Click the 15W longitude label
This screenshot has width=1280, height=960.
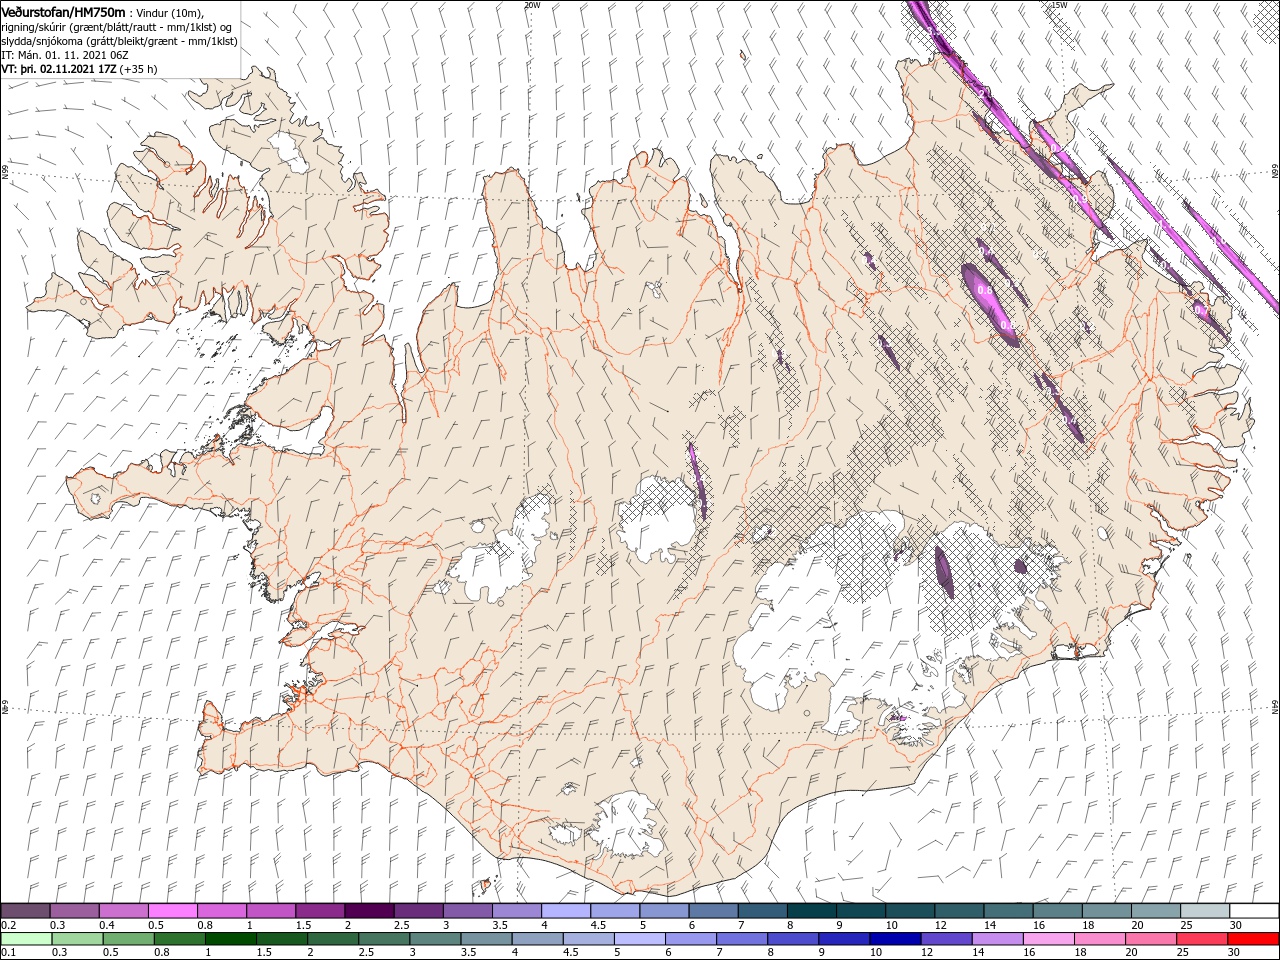coord(1059,5)
